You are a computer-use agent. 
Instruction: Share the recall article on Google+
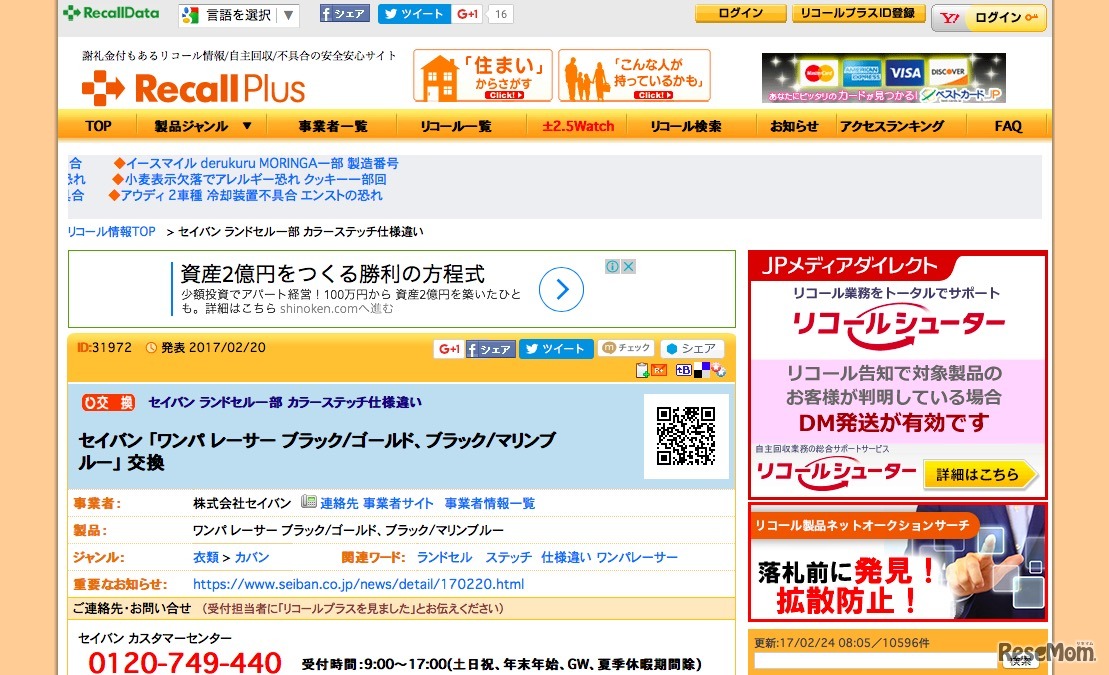coord(448,350)
